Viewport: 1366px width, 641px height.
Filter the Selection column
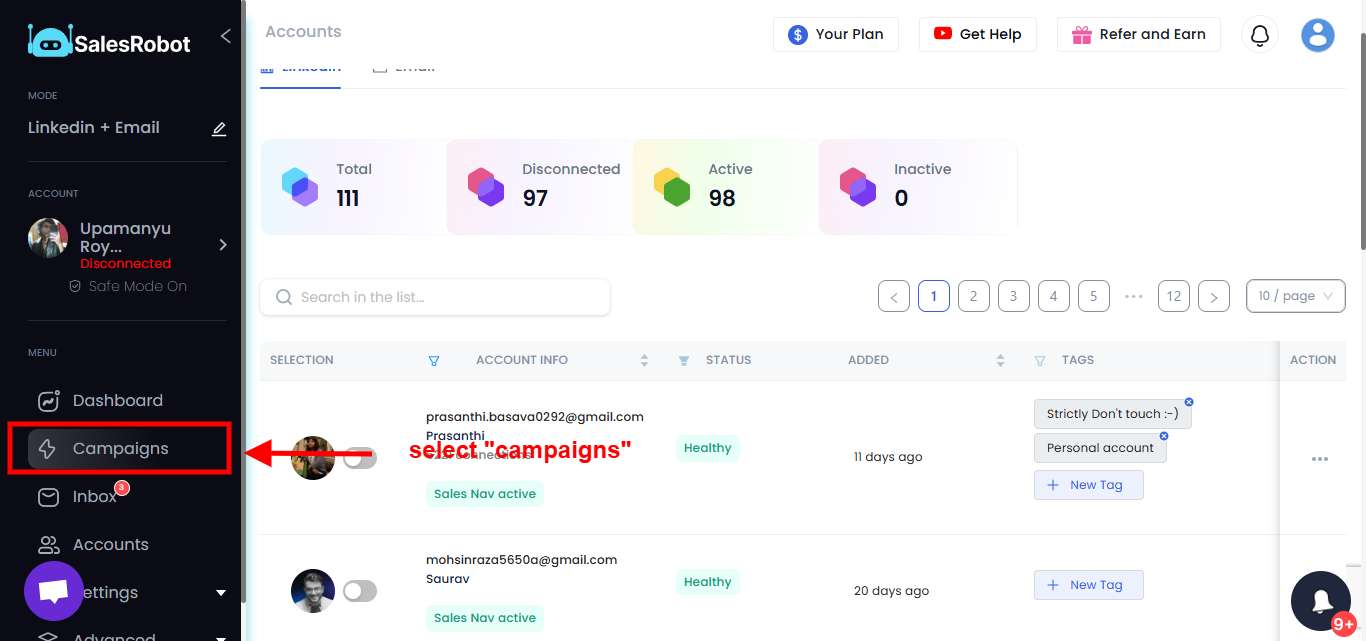[434, 361]
